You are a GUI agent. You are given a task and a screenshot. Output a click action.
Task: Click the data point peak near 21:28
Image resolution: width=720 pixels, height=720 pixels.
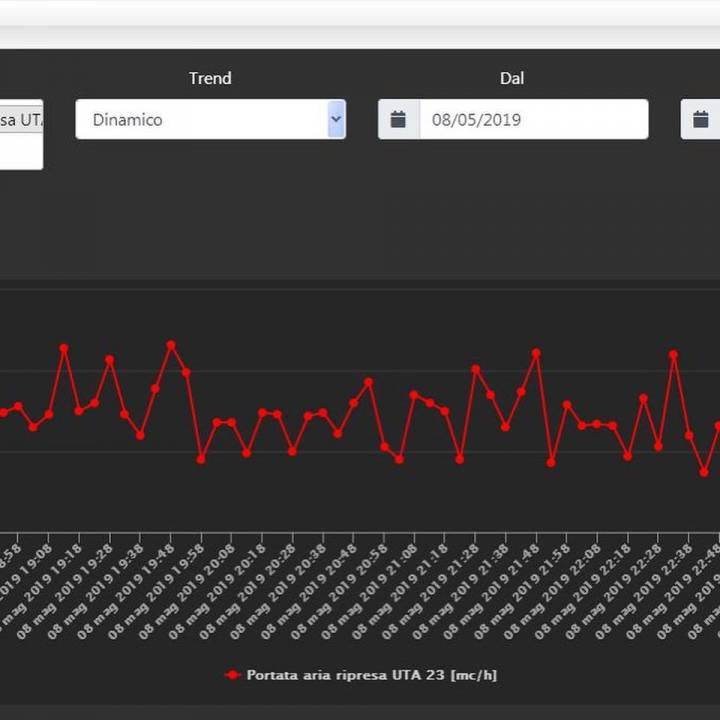[475, 369]
